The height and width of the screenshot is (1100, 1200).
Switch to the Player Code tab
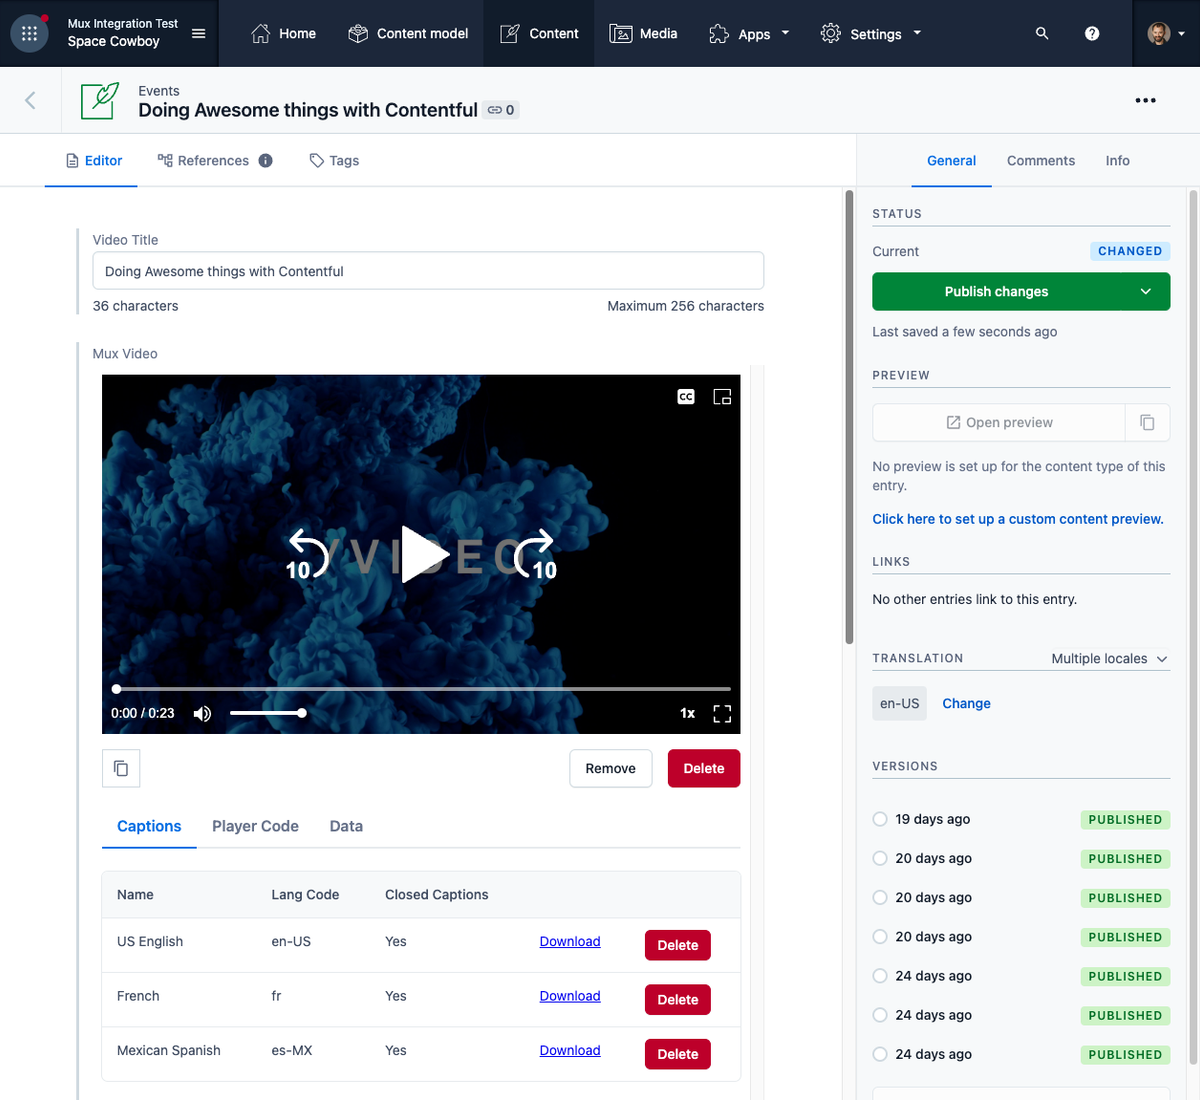pyautogui.click(x=255, y=826)
